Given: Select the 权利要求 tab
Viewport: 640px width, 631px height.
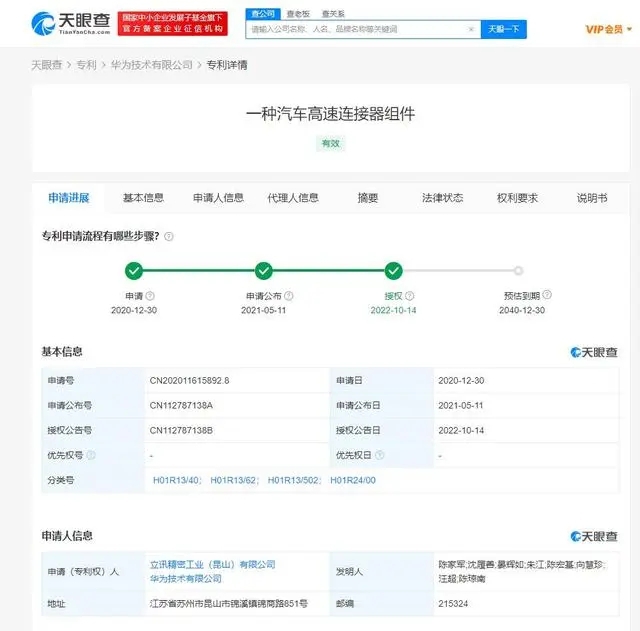Looking at the screenshot, I should (517, 198).
